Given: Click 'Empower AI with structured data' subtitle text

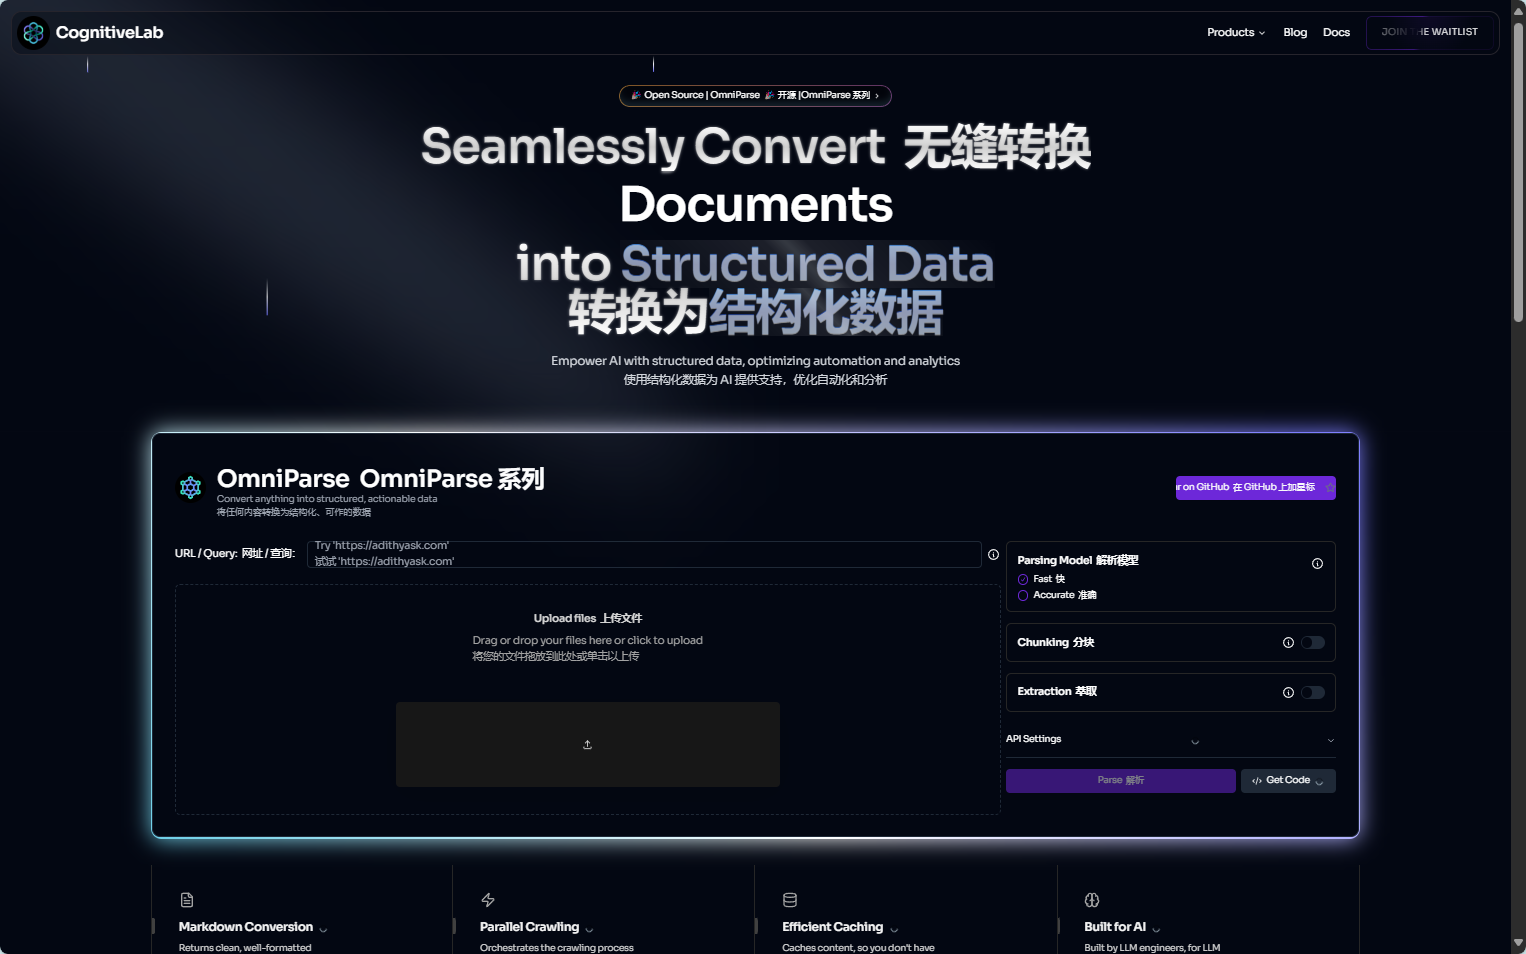Looking at the screenshot, I should [755, 361].
